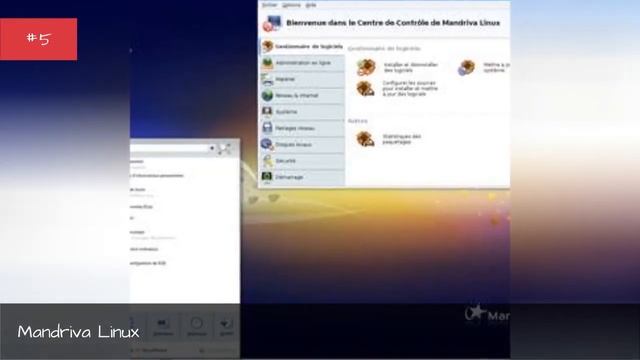Select the clock tab in launcher menu
Viewport: 640px width, 360px height.
click(196, 327)
